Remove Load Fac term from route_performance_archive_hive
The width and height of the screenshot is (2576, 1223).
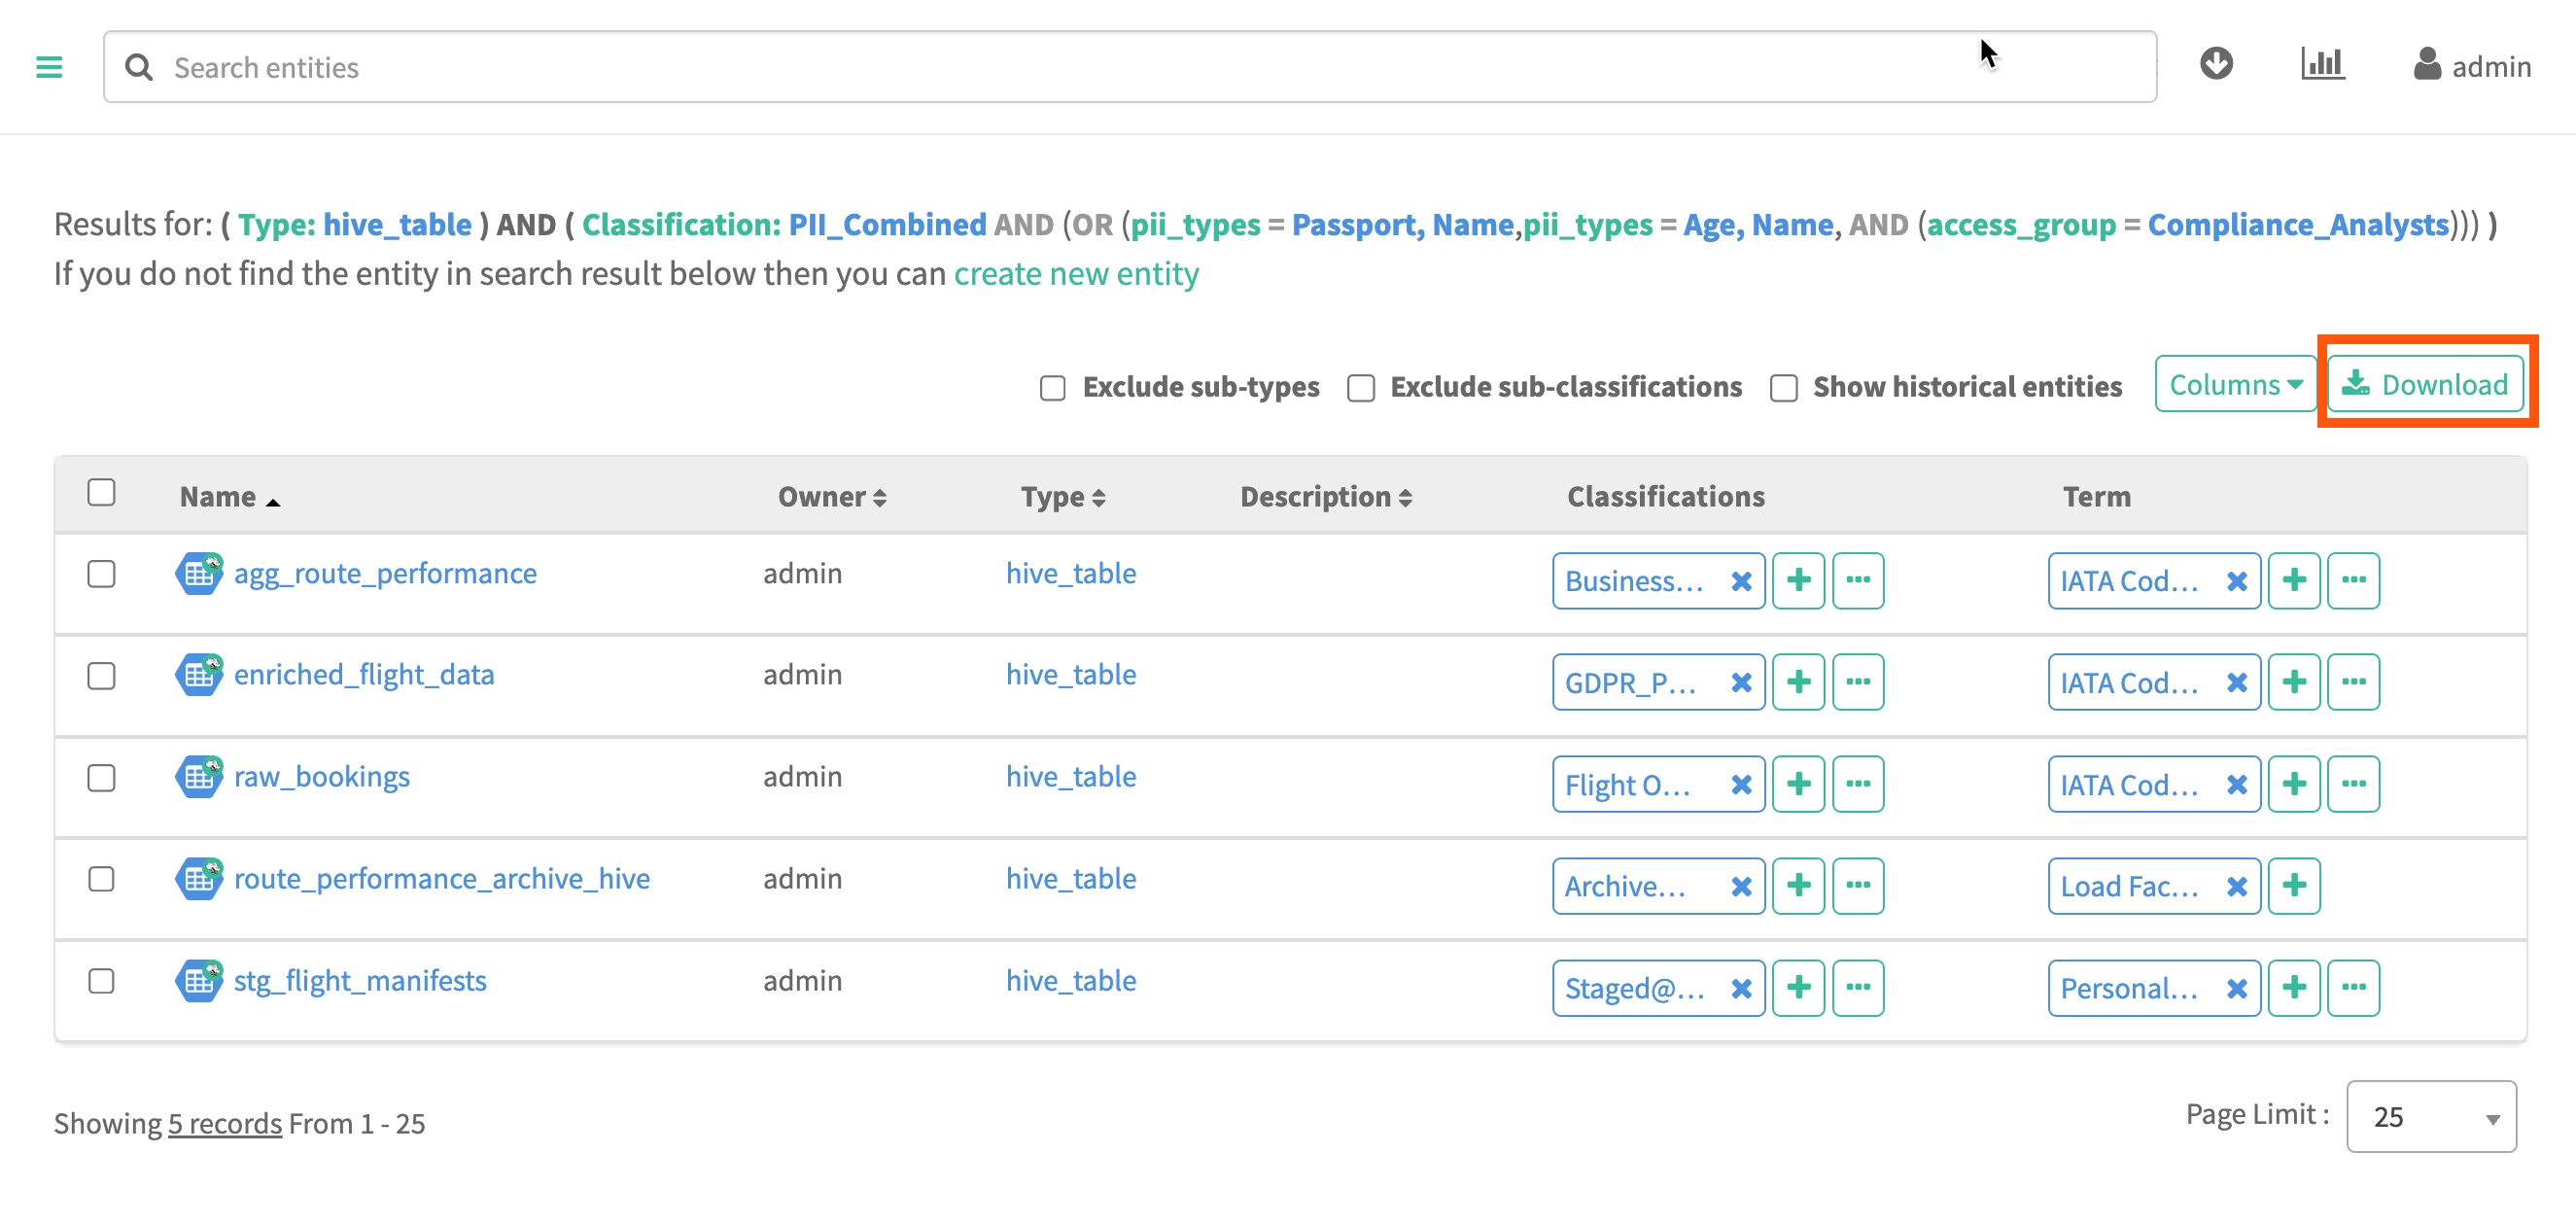2237,886
